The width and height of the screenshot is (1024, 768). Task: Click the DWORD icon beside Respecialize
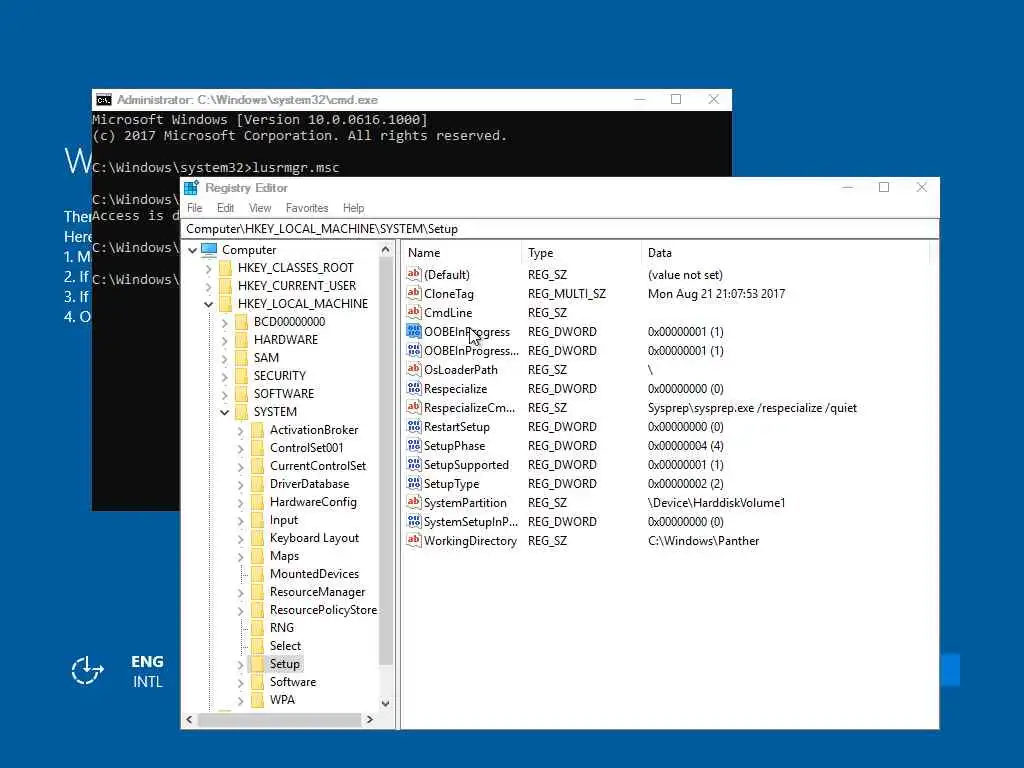click(413, 389)
